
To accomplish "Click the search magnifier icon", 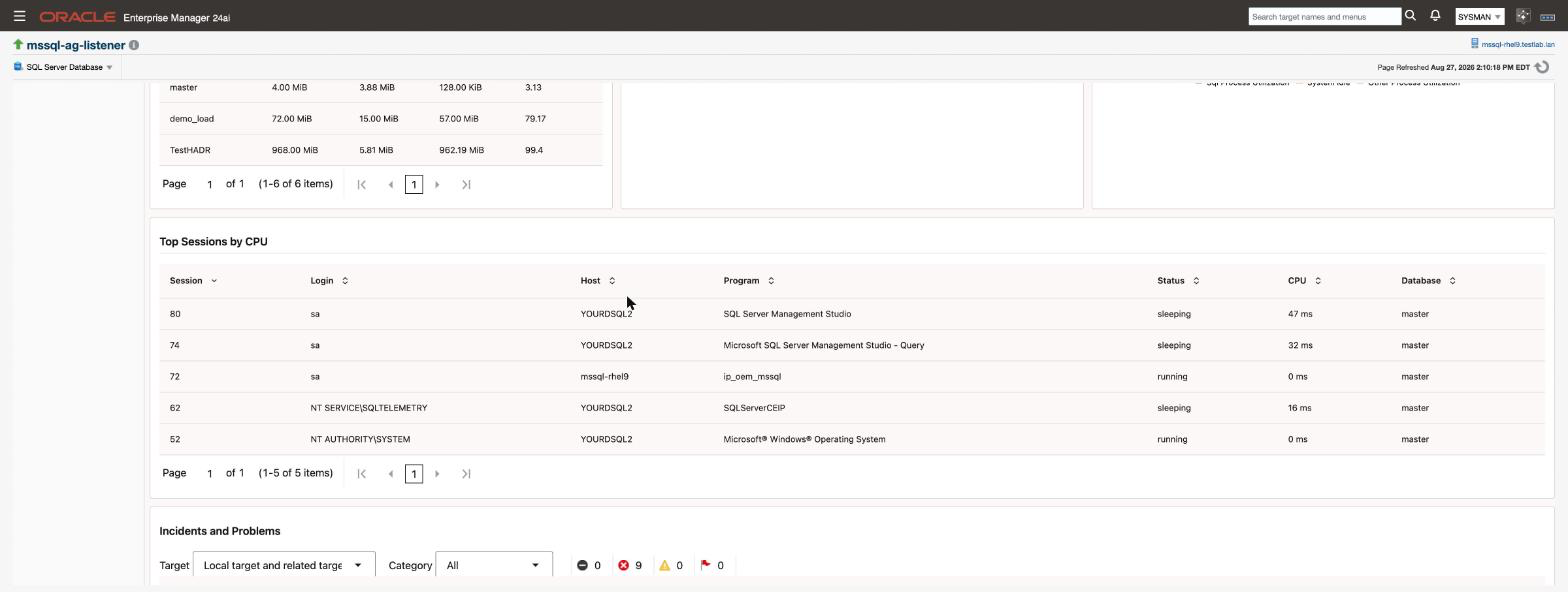I will (x=1411, y=16).
